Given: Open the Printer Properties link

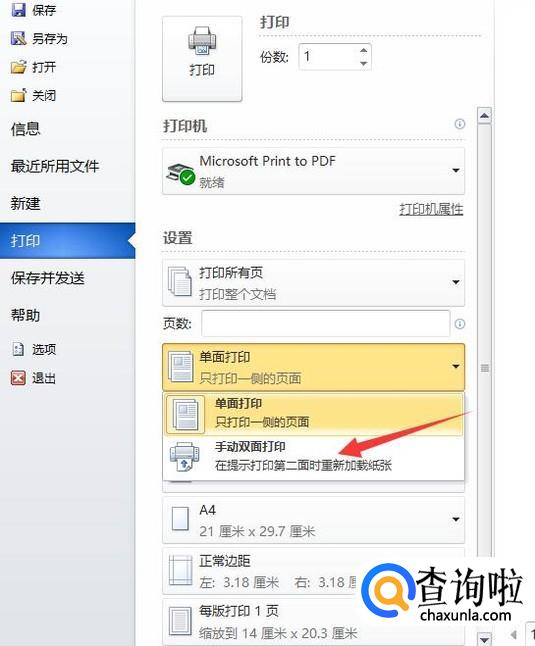Looking at the screenshot, I should (431, 209).
